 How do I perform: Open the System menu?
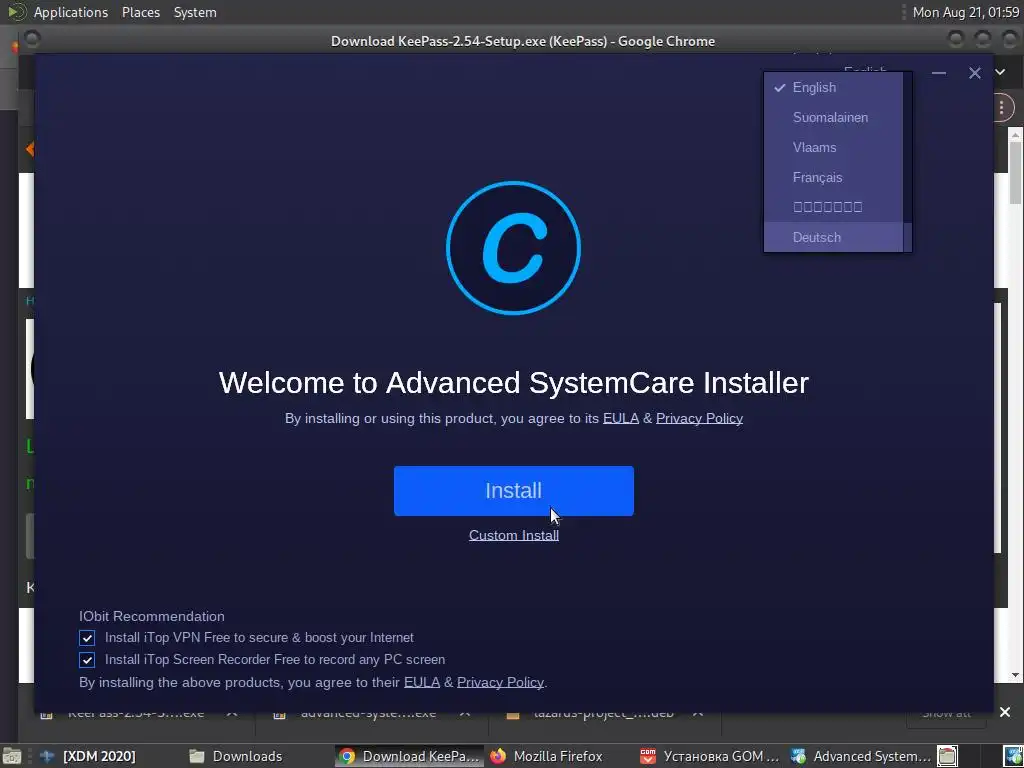pyautogui.click(x=195, y=12)
